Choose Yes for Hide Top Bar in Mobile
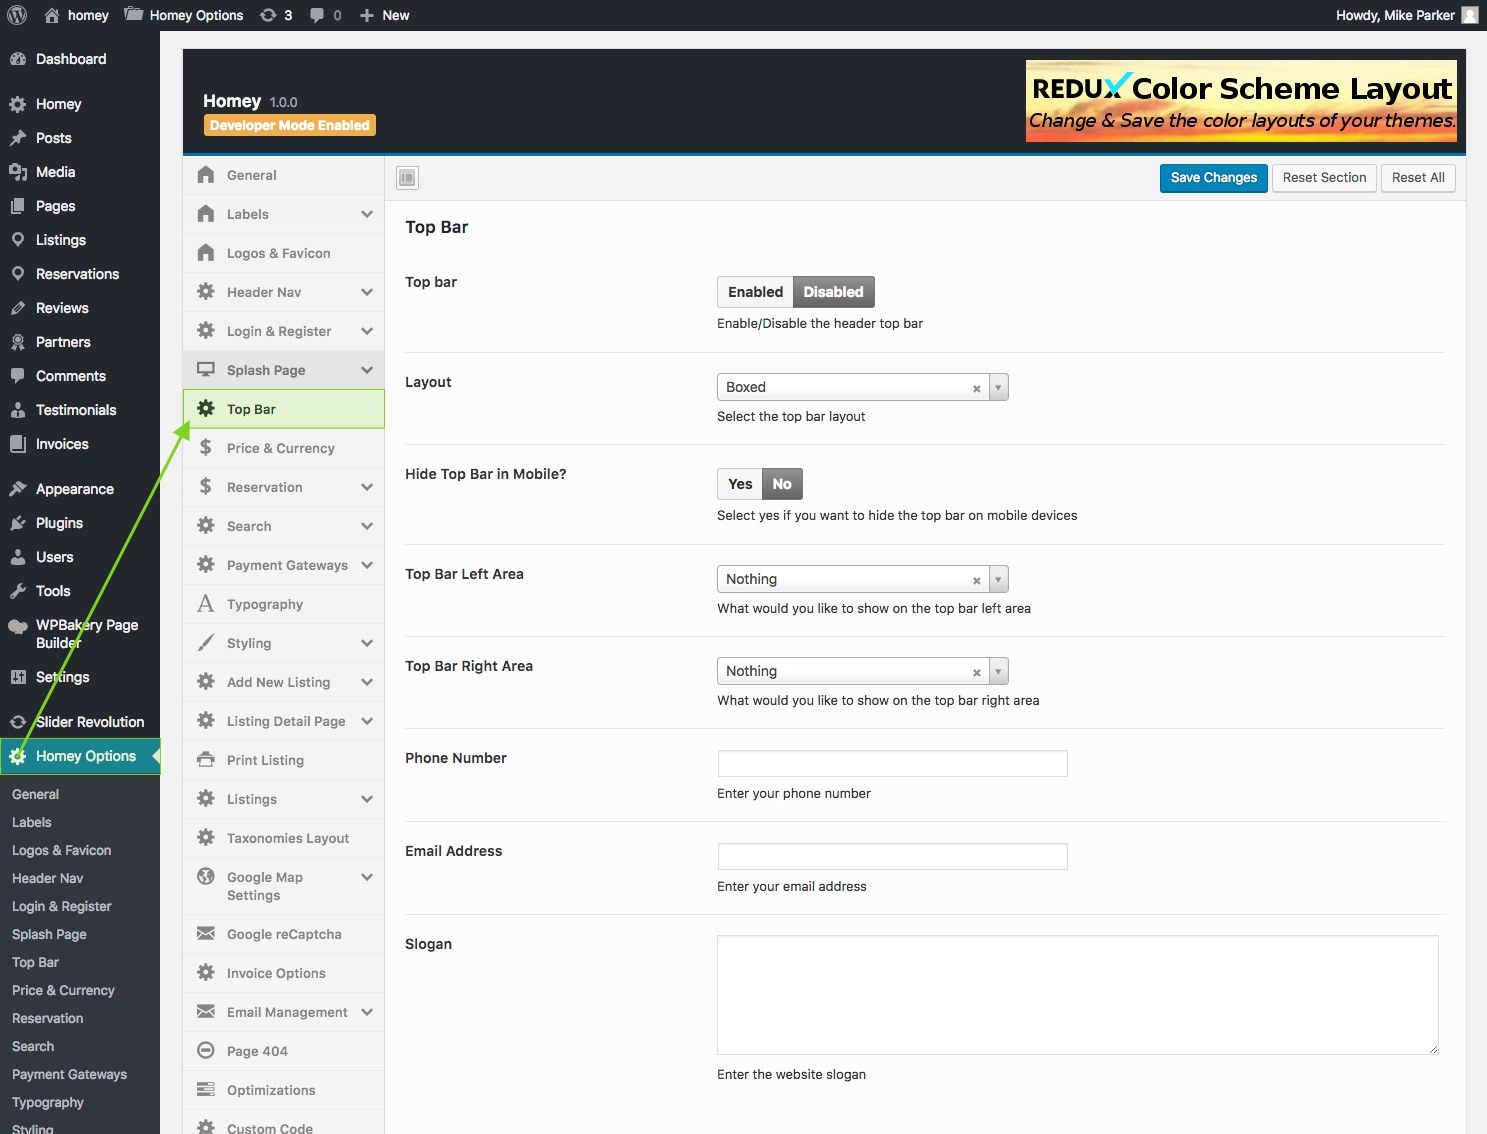 740,484
